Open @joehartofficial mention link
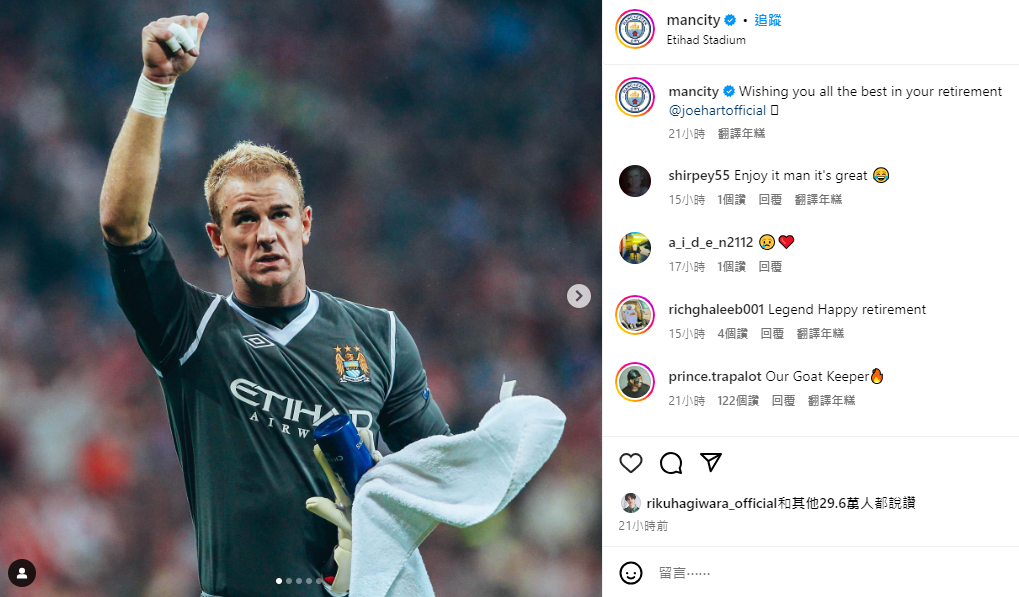The width and height of the screenshot is (1019, 597). coord(717,110)
